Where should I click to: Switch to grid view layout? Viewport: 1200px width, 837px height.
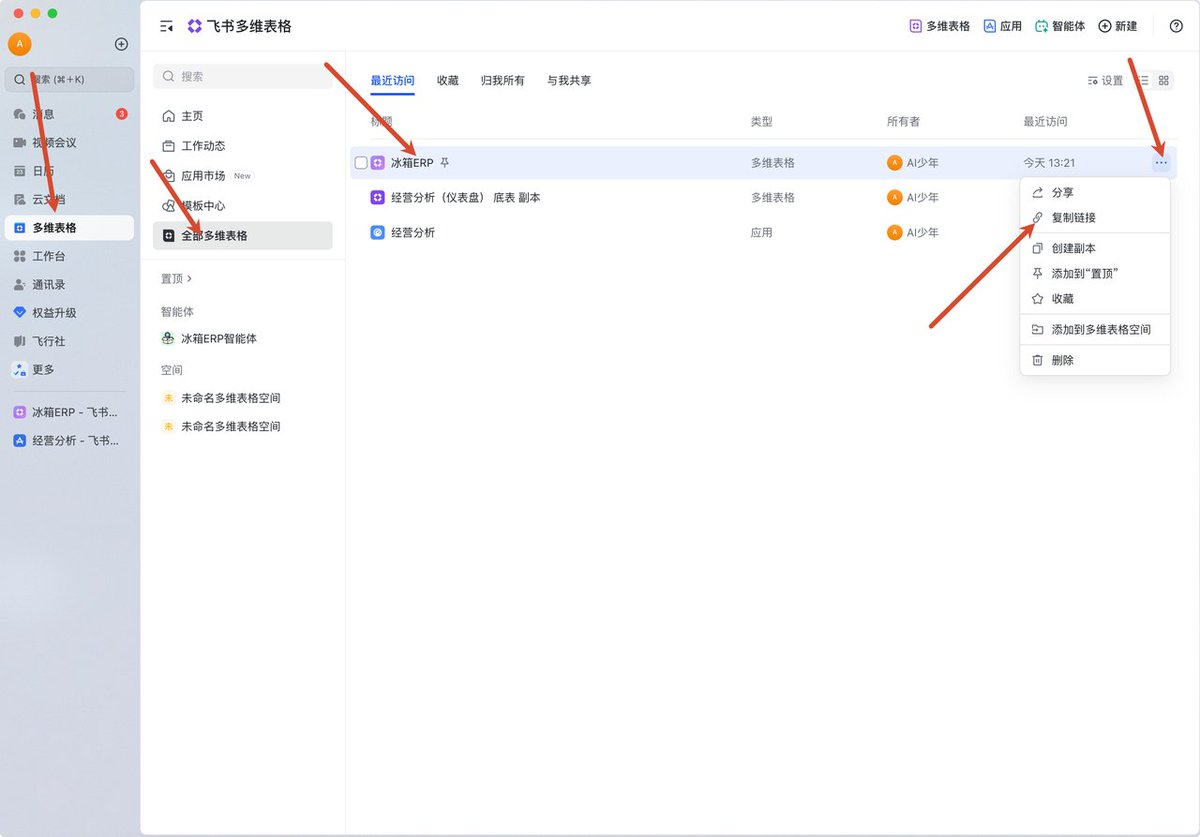coord(1164,80)
